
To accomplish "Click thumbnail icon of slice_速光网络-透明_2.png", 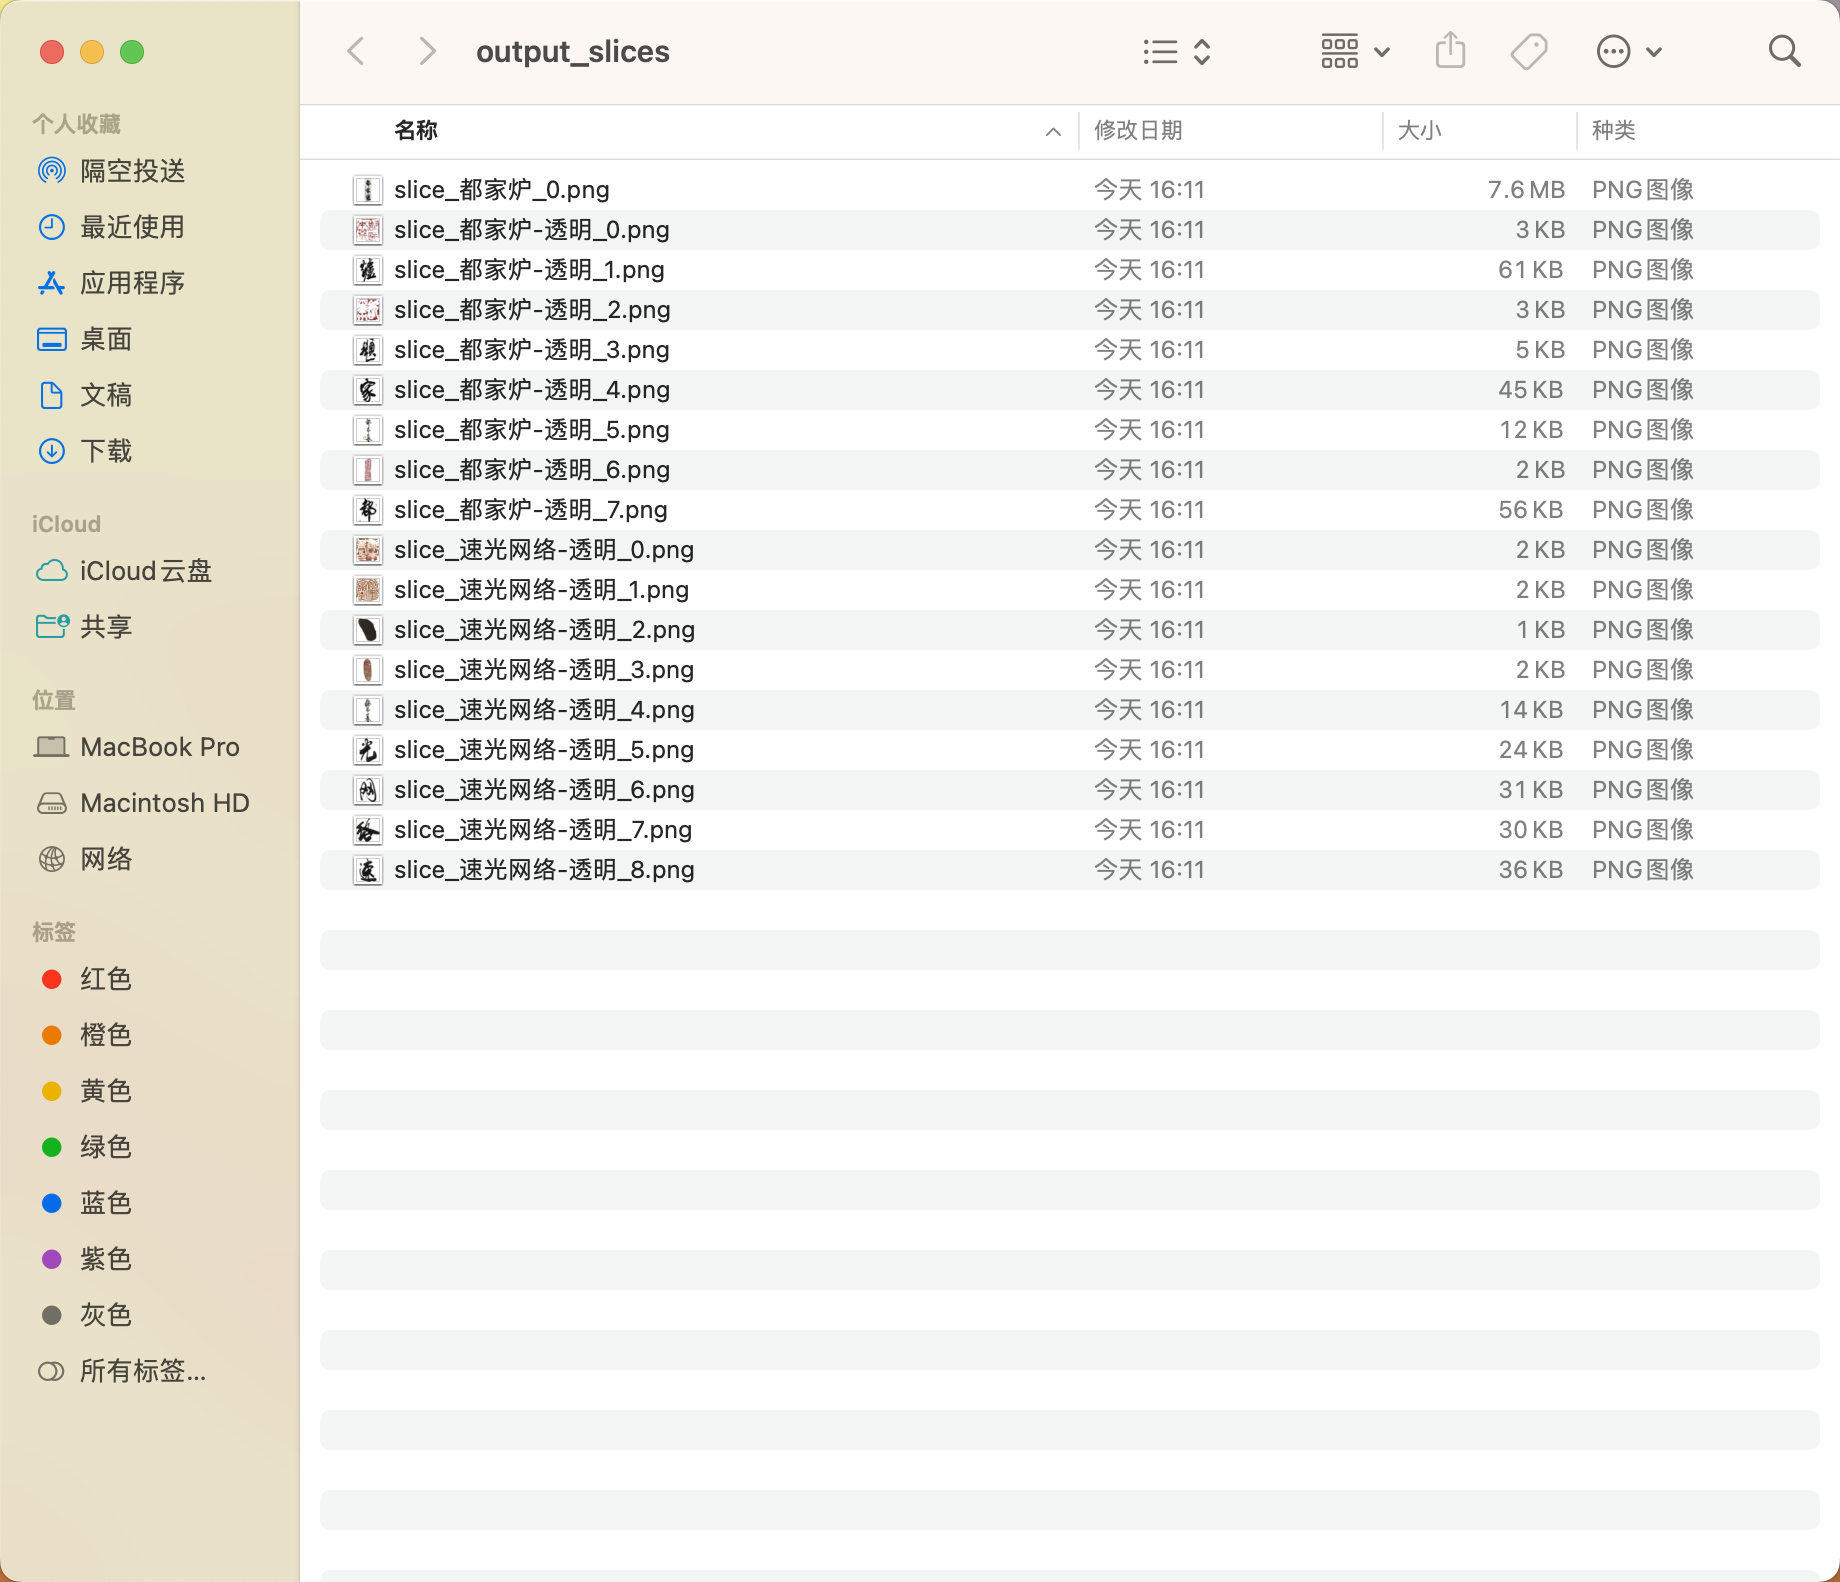I will [x=368, y=630].
